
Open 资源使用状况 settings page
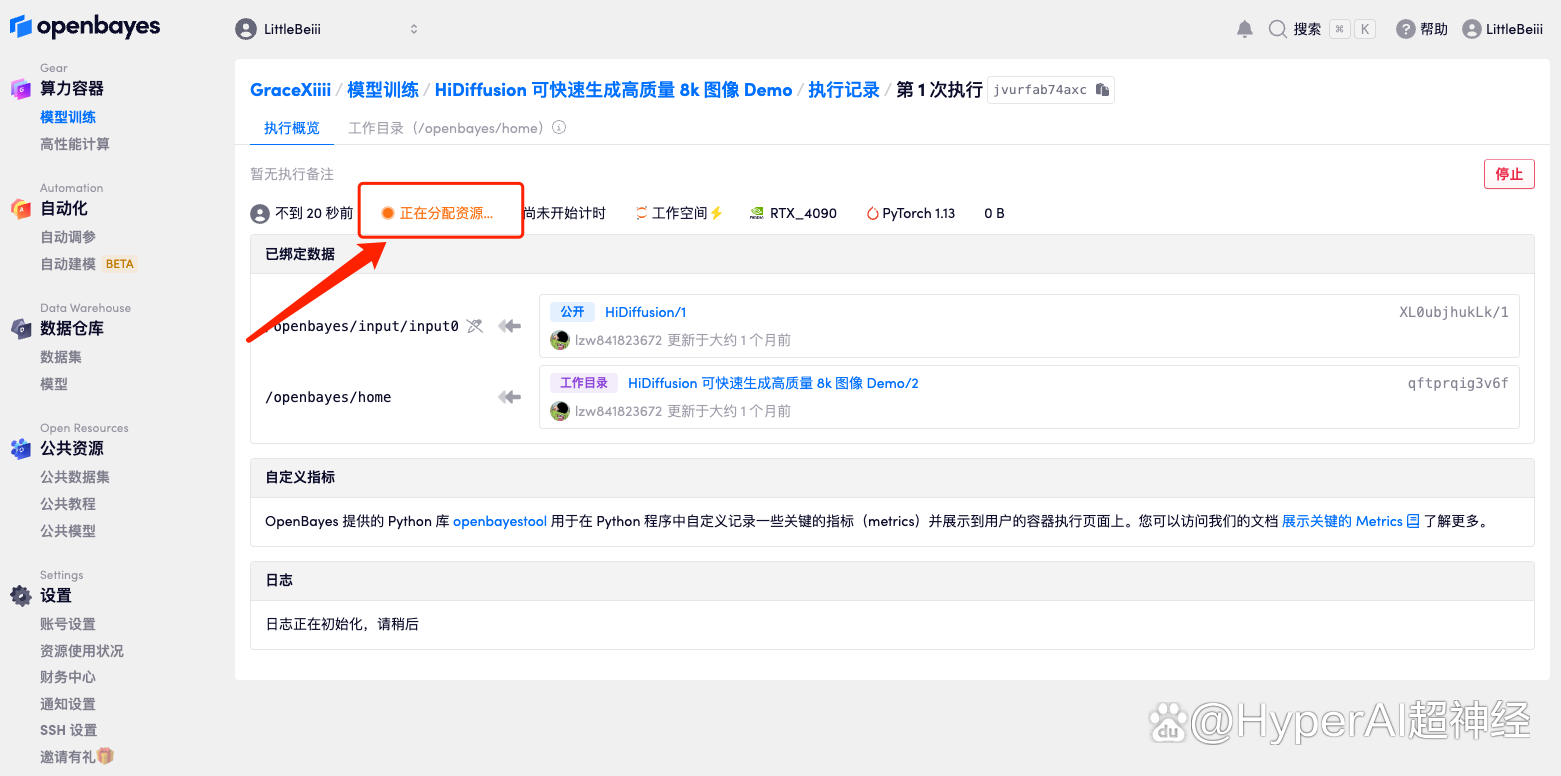coord(82,651)
